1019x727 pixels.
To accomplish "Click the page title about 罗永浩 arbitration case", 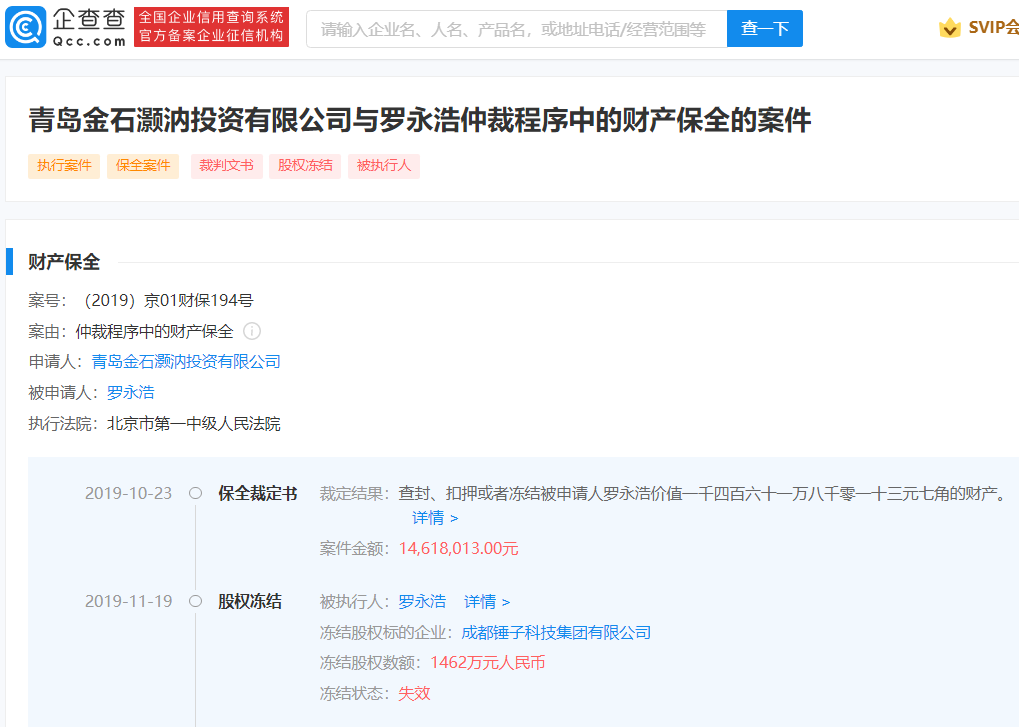I will (420, 120).
